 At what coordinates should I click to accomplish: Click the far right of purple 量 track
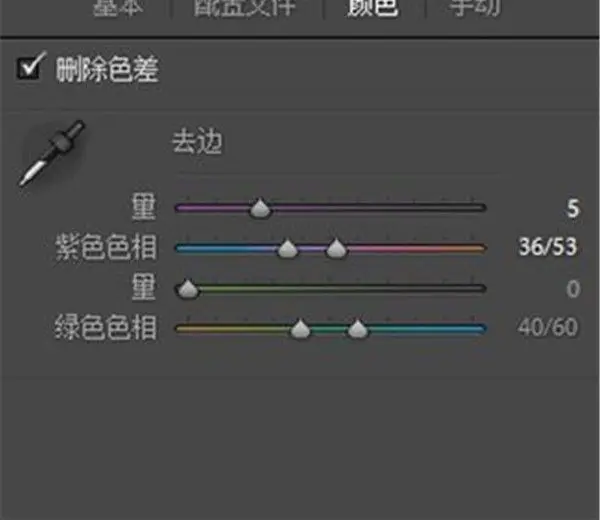point(481,208)
